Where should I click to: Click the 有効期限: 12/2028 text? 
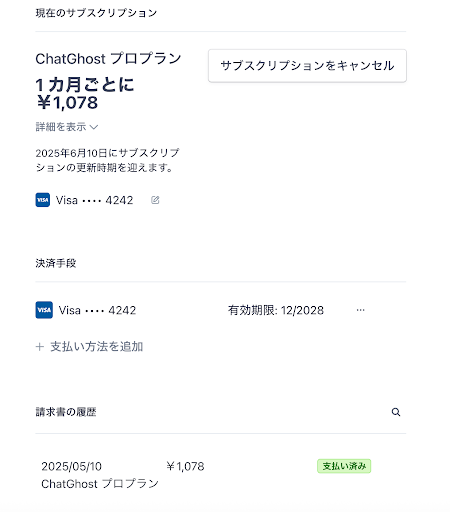pyautogui.click(x=276, y=310)
